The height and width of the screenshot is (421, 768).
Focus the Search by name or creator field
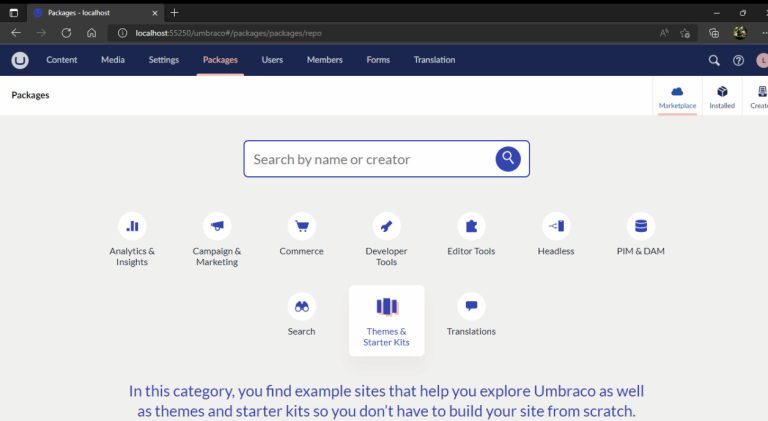point(370,159)
